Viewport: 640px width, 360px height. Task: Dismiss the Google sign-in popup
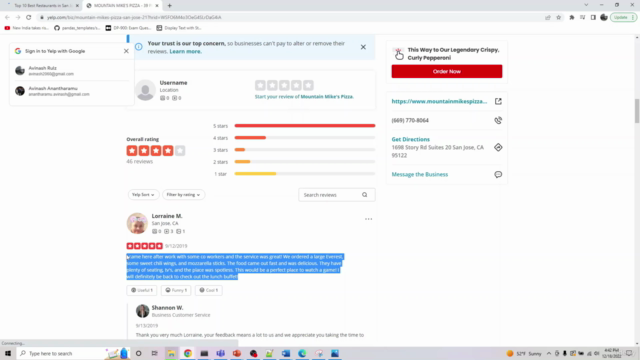pos(126,51)
